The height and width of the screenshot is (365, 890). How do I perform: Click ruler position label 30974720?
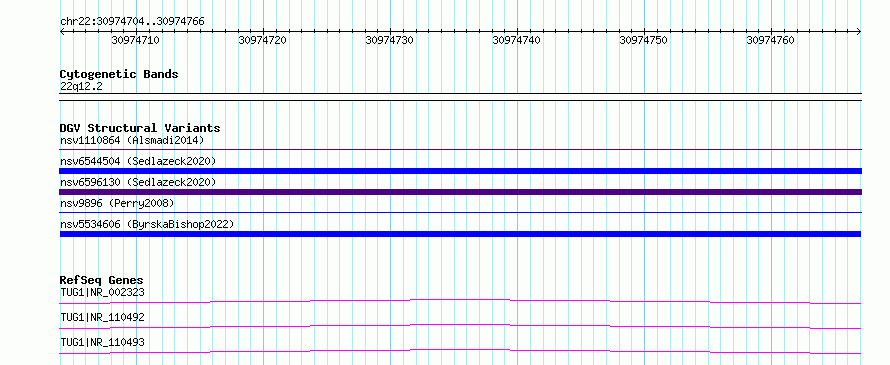(x=263, y=40)
